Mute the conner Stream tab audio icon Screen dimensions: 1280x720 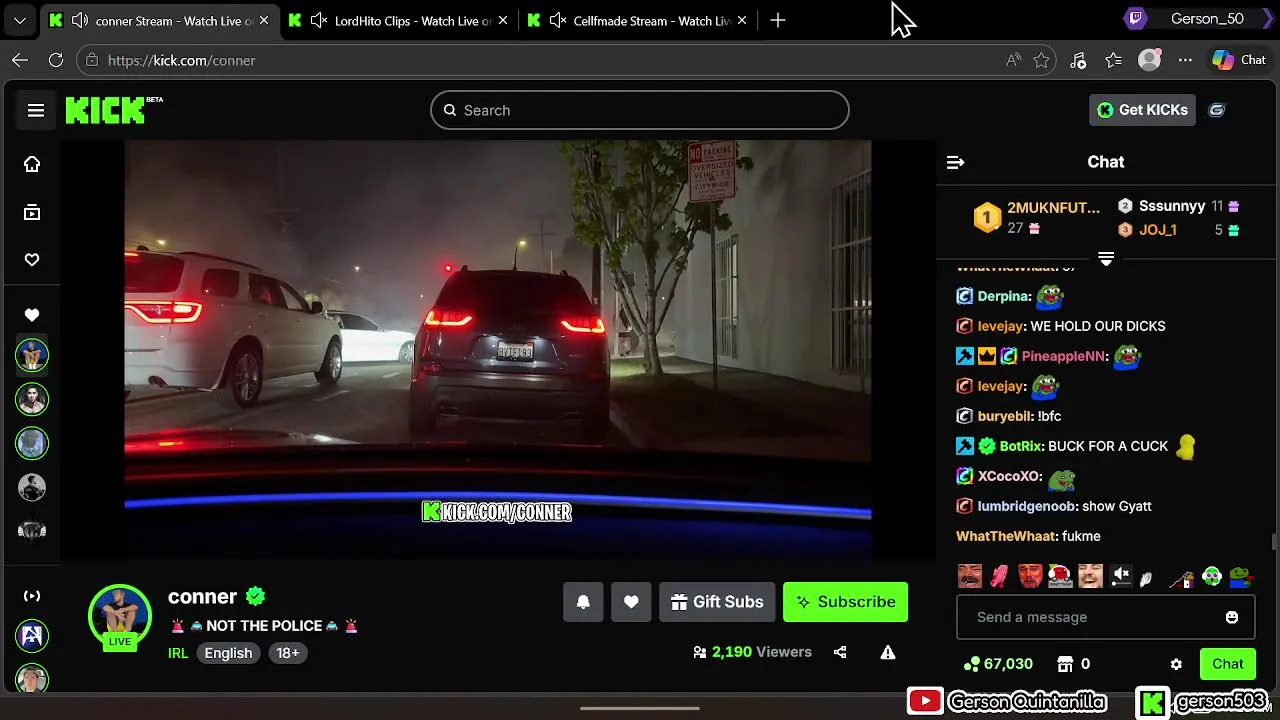(x=79, y=20)
